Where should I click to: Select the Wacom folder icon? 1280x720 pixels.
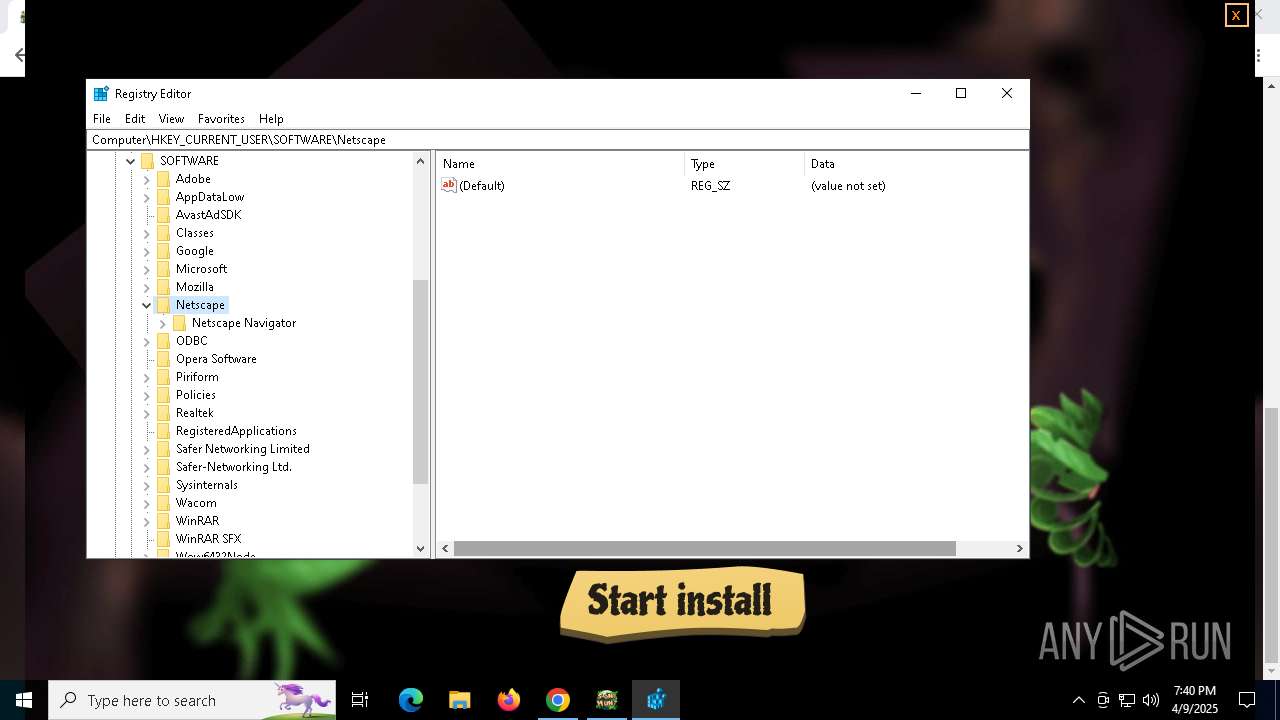tap(163, 503)
